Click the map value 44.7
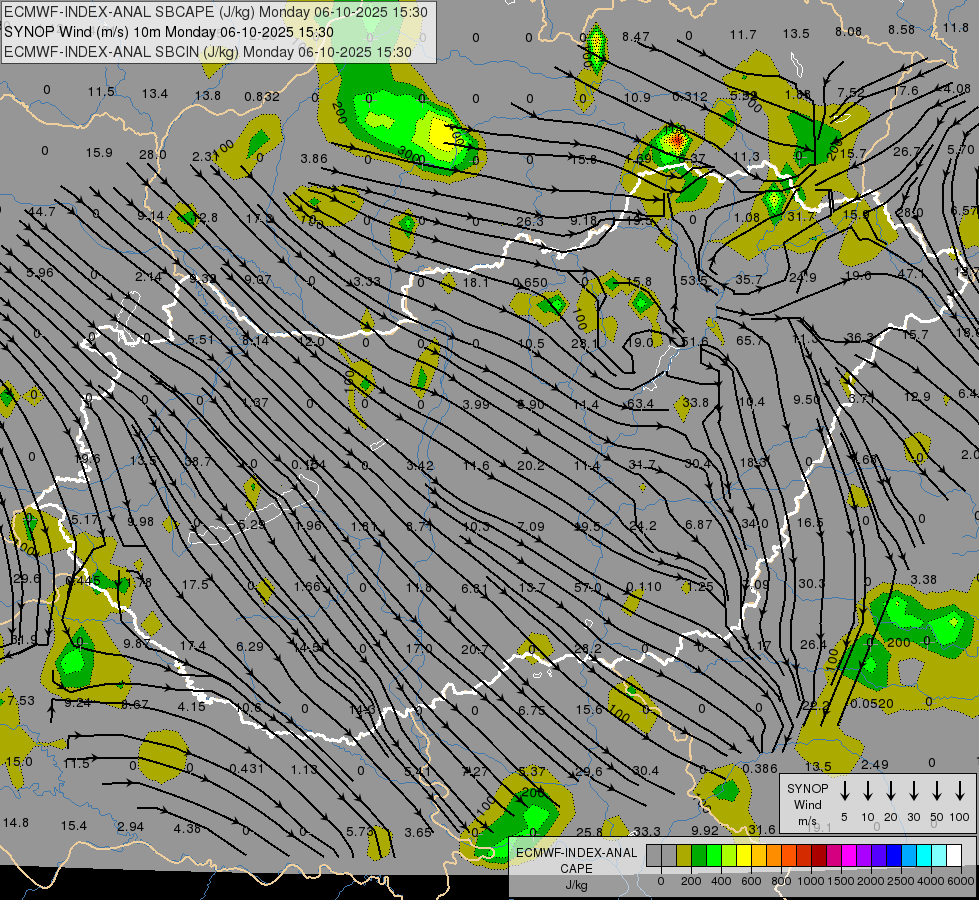 coord(42,212)
